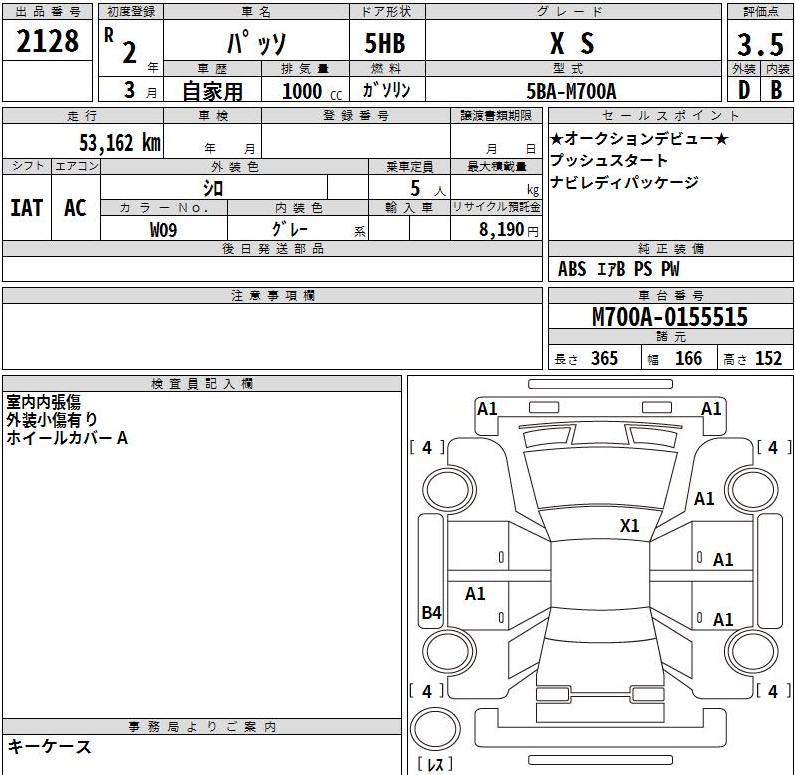Click A1 mark beside the right front fender
The height and width of the screenshot is (775, 795).
[704, 499]
